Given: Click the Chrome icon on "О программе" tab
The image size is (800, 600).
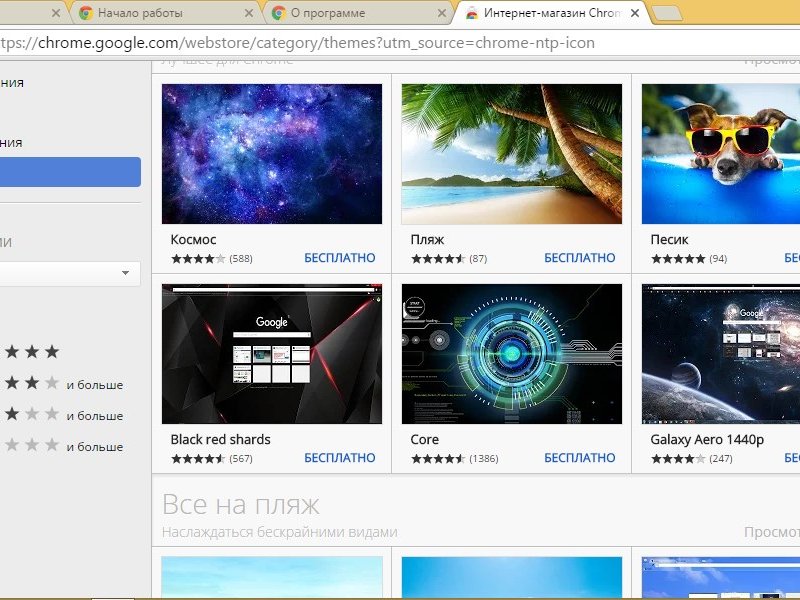Looking at the screenshot, I should [x=279, y=13].
